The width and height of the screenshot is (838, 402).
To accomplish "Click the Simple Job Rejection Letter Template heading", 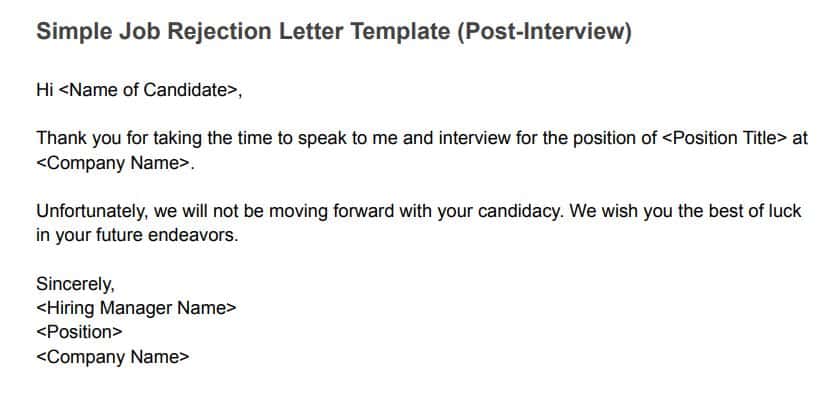I will point(334,32).
